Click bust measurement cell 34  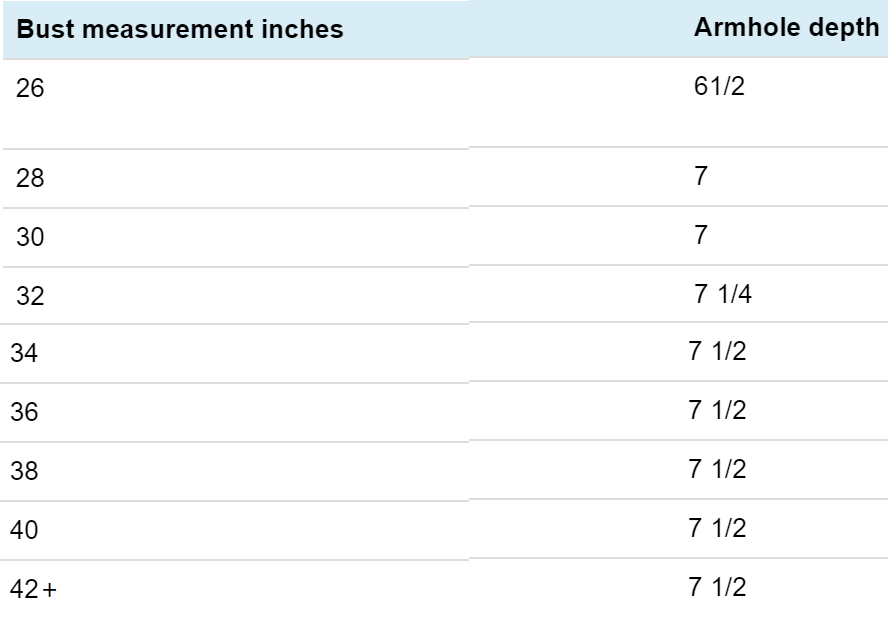(23, 354)
